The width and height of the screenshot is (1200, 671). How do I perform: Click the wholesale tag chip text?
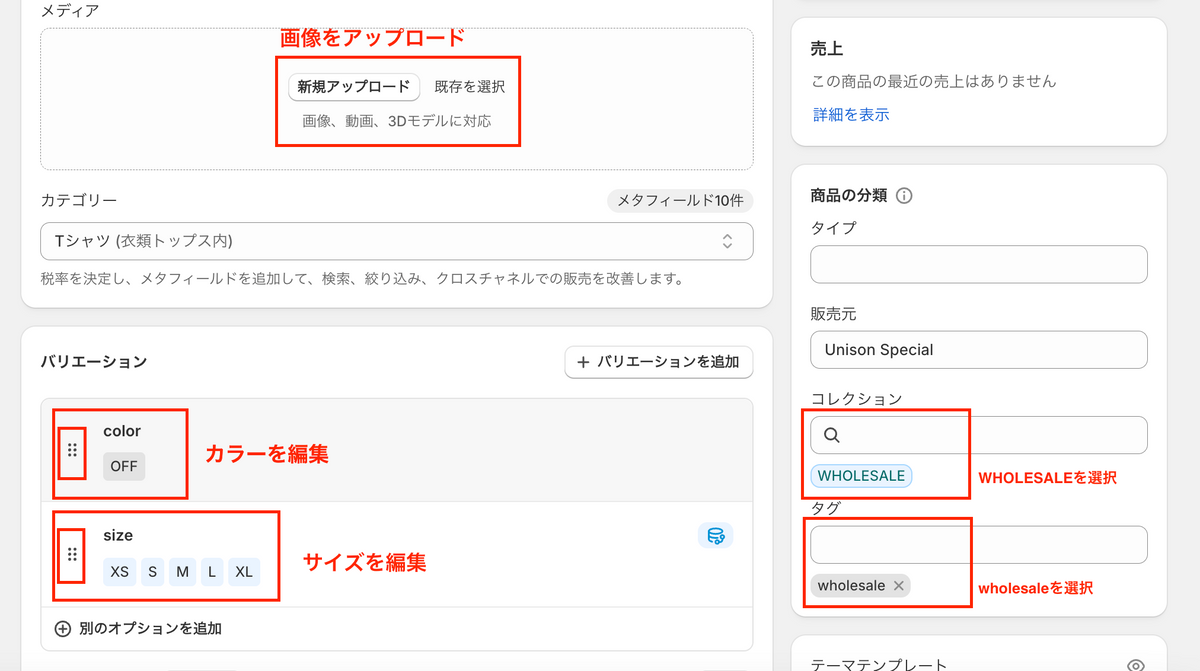click(851, 586)
